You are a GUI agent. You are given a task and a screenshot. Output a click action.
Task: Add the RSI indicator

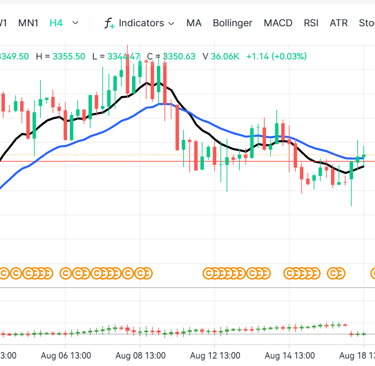pyautogui.click(x=311, y=23)
